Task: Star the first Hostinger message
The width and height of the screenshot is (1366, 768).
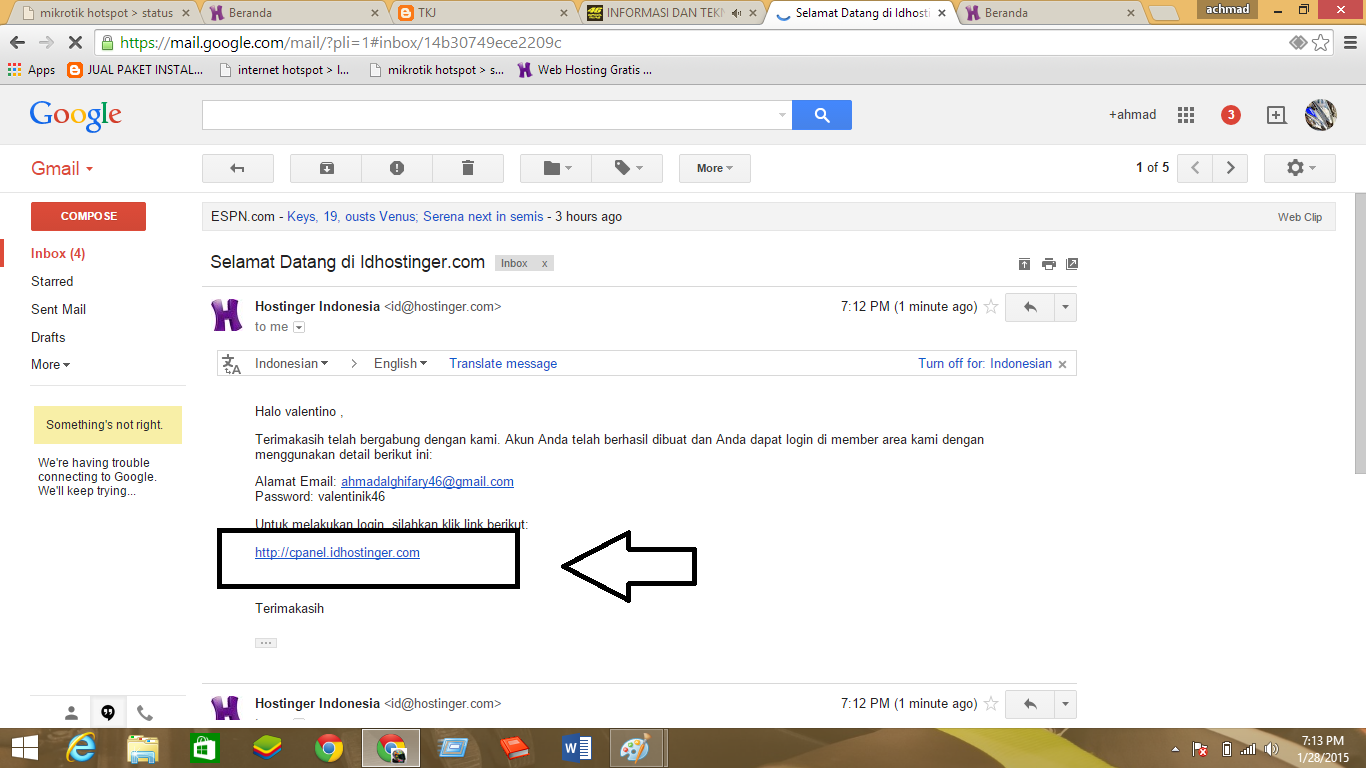Action: click(991, 307)
